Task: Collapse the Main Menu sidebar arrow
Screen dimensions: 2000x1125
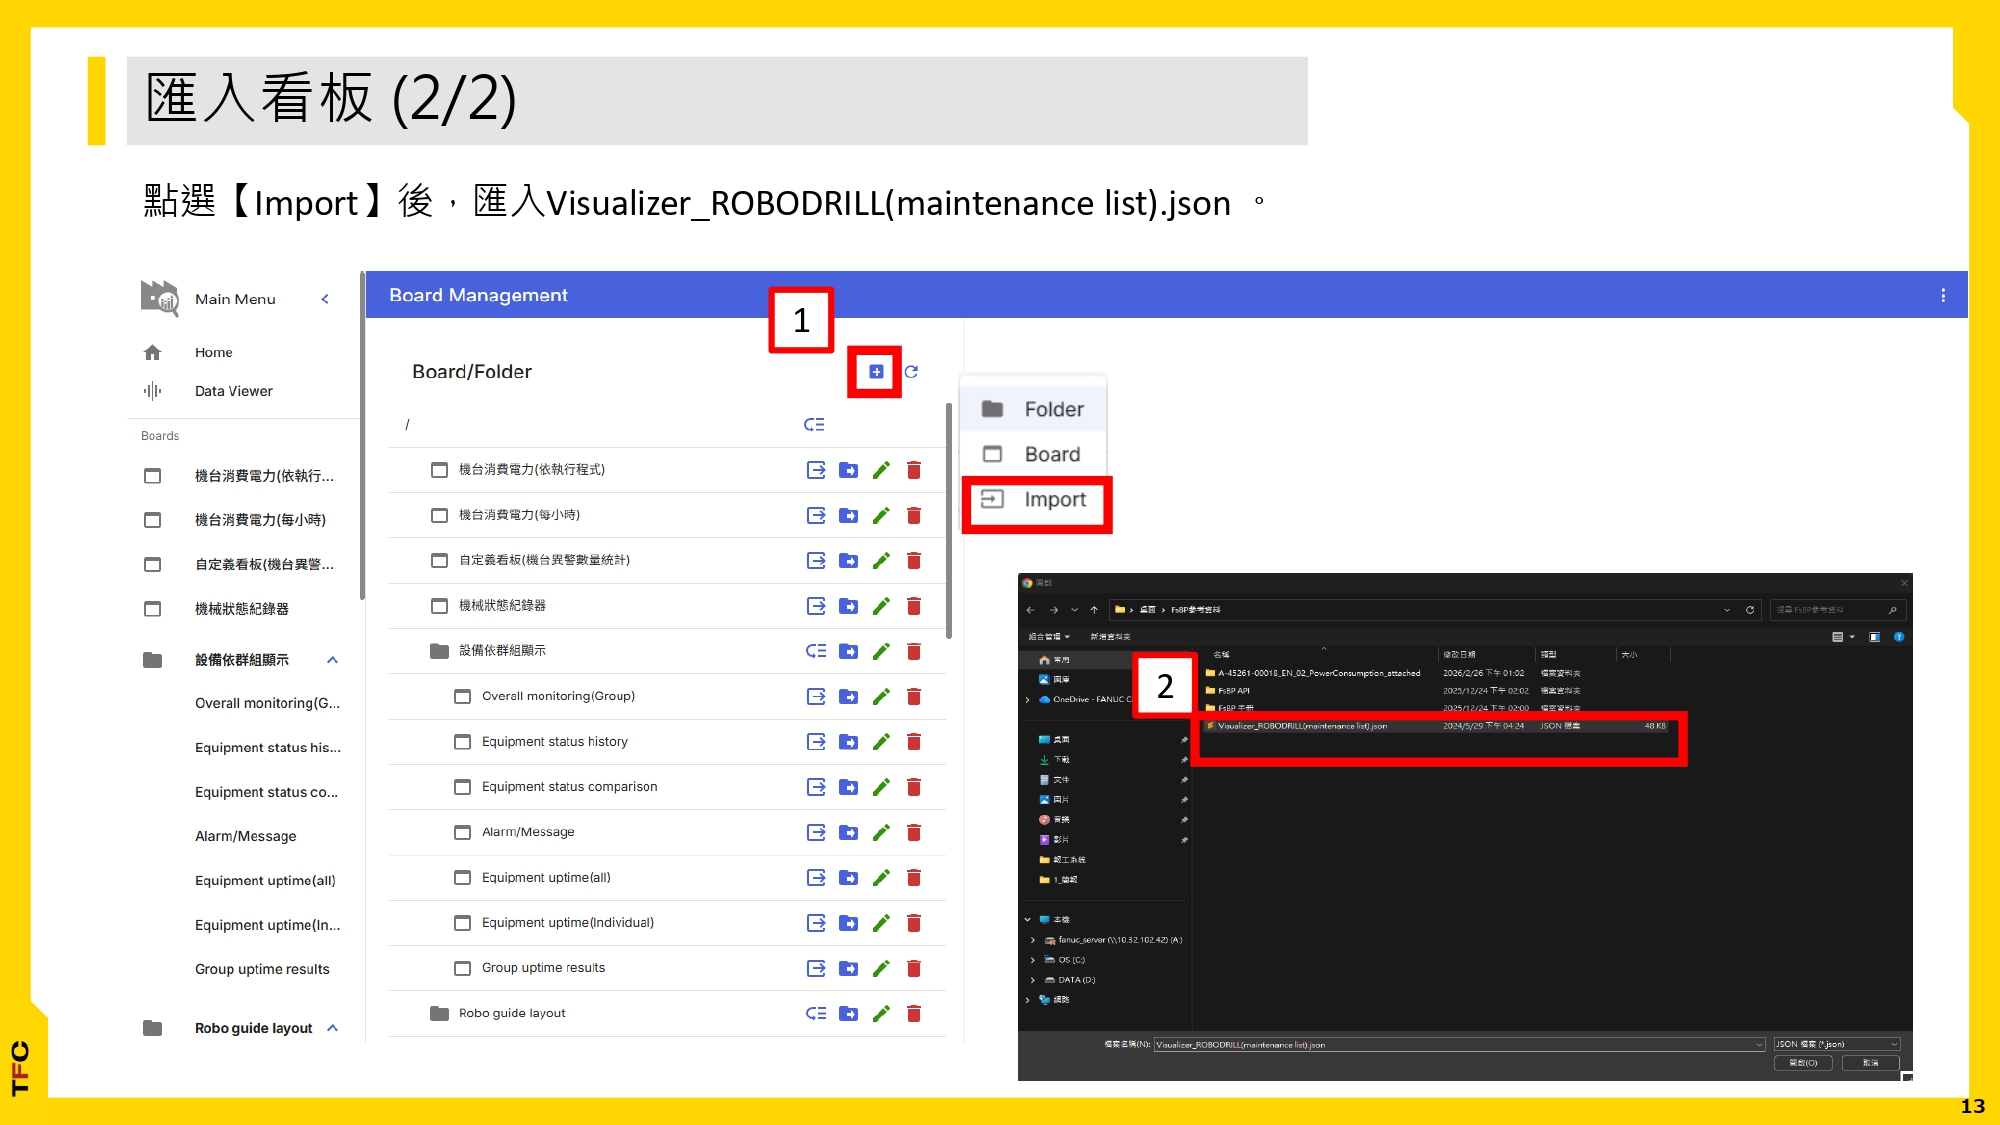Action: click(325, 299)
